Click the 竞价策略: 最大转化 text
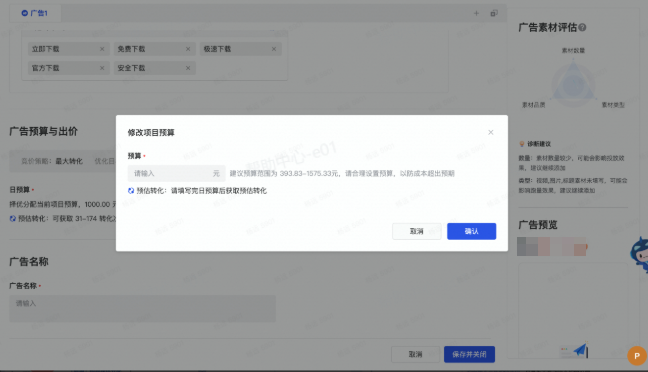648x372 pixels. [52, 161]
